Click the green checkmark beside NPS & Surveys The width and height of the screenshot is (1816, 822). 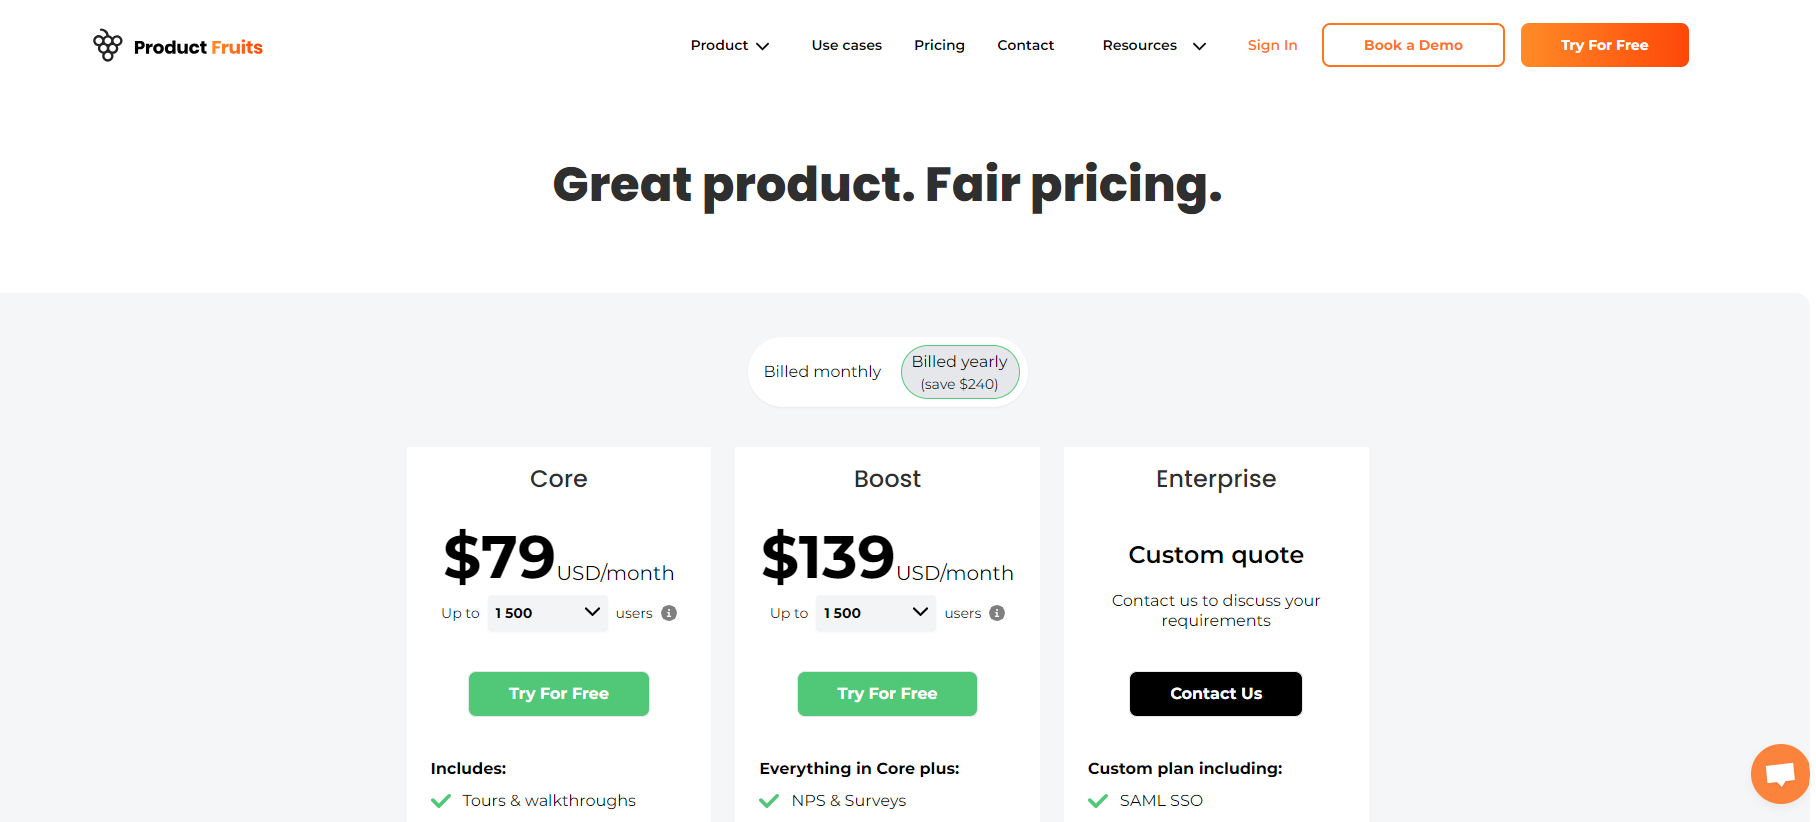pyautogui.click(x=769, y=800)
